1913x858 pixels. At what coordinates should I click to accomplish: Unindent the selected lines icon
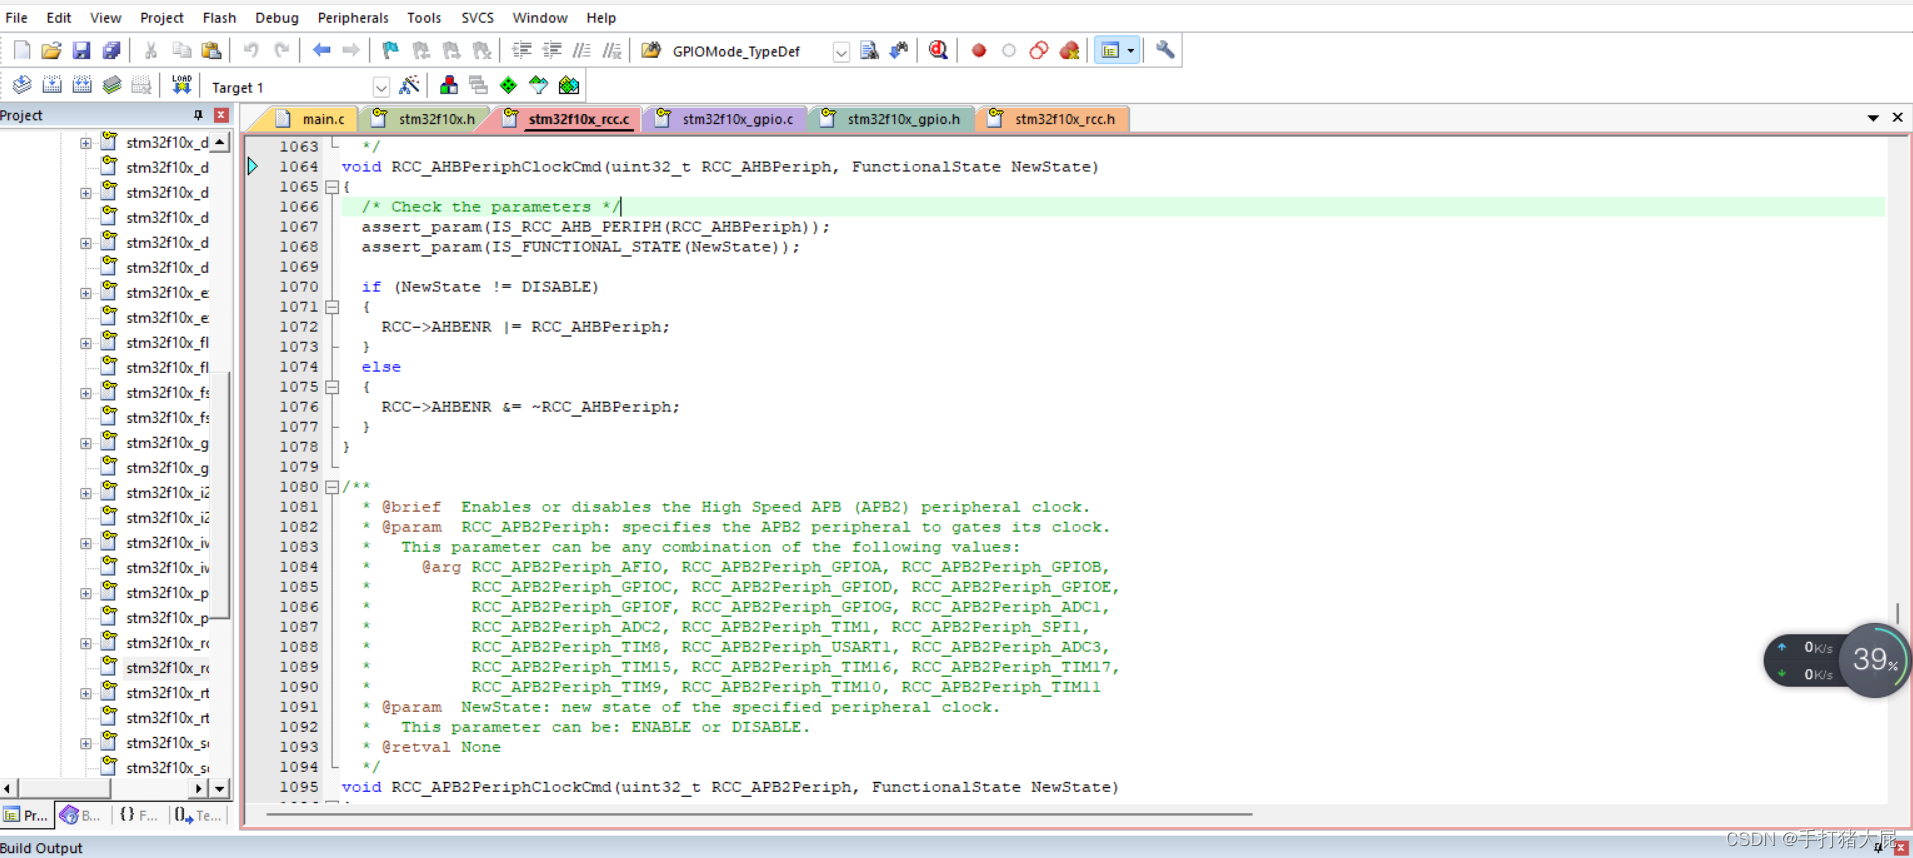click(x=552, y=50)
